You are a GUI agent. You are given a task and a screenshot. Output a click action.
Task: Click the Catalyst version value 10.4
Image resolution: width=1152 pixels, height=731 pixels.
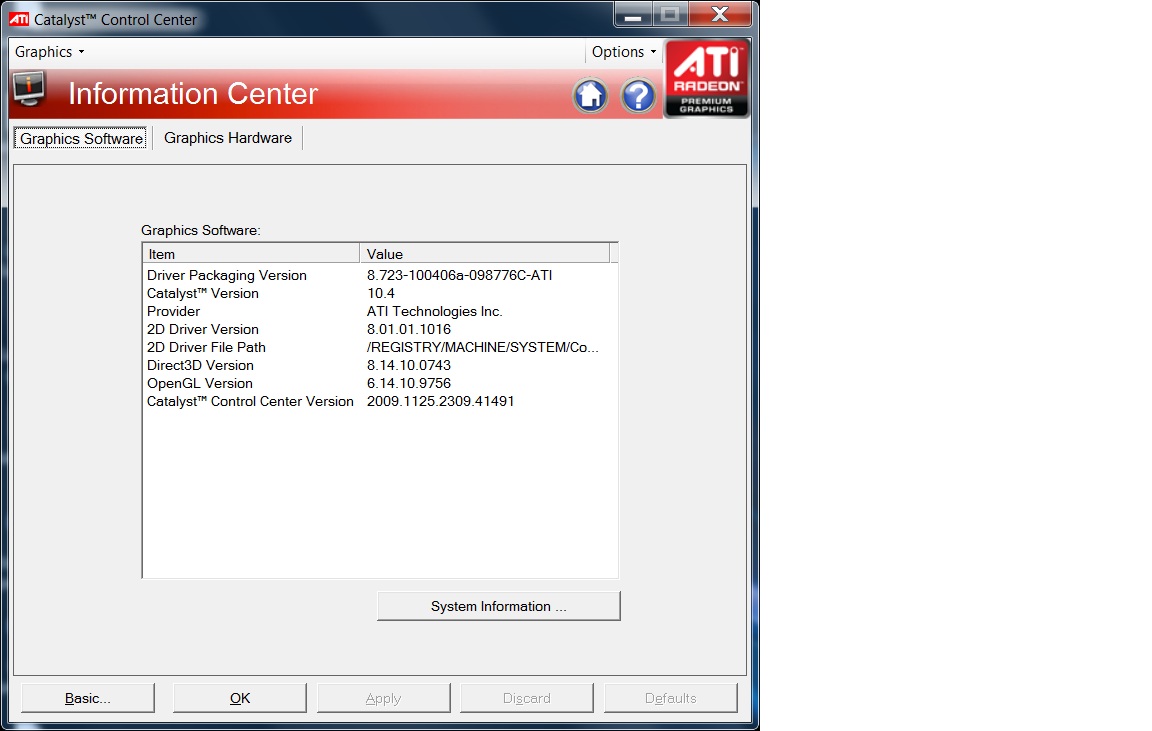click(381, 293)
